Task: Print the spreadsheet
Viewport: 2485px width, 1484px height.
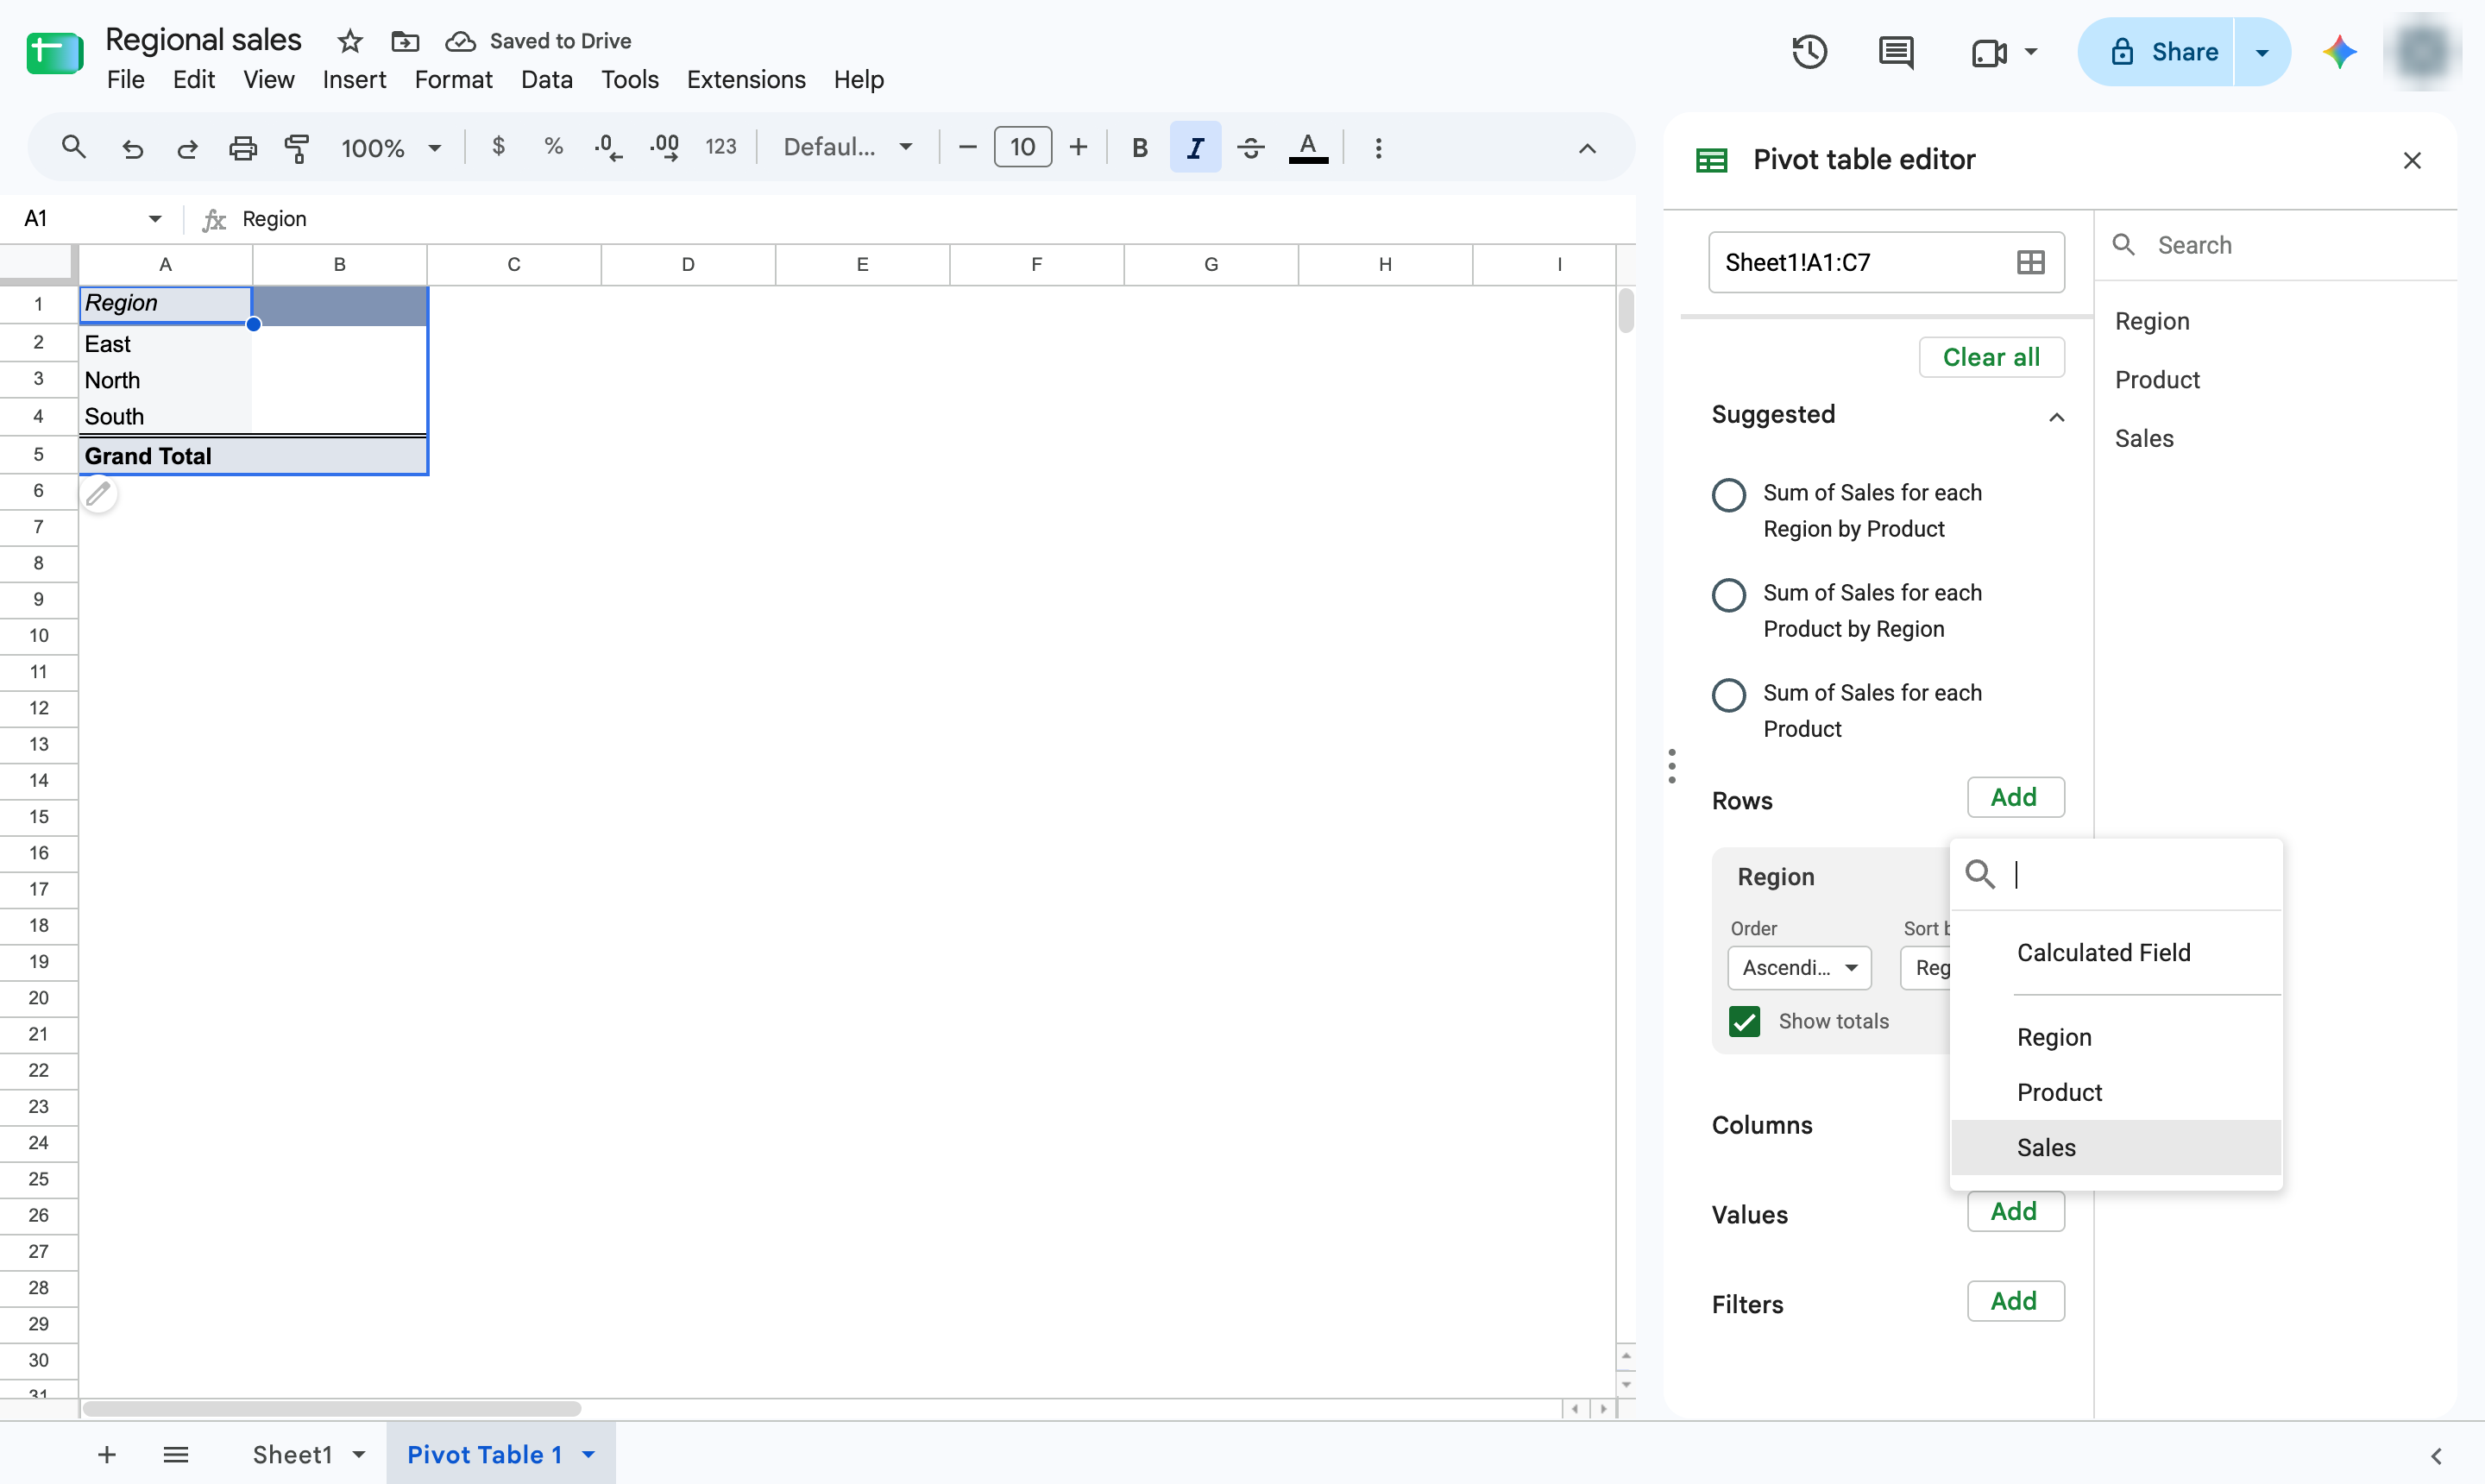Action: [243, 148]
